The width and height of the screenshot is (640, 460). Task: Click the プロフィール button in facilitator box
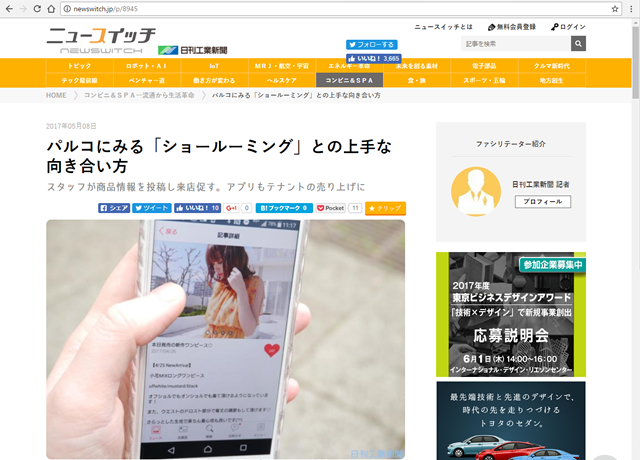[x=542, y=201]
